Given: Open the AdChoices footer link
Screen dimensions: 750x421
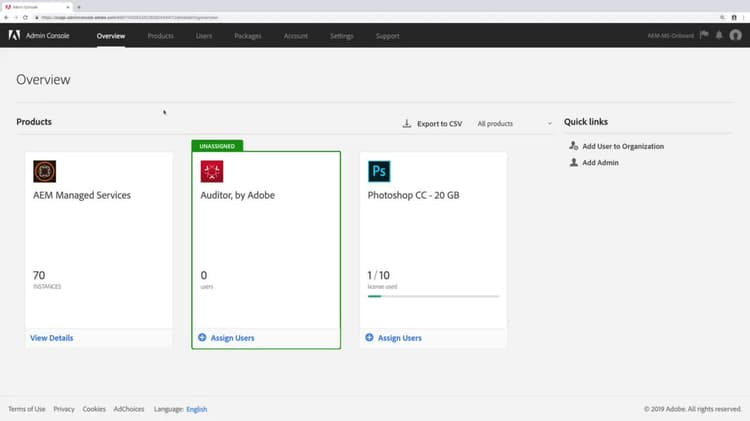Looking at the screenshot, I should tap(129, 409).
